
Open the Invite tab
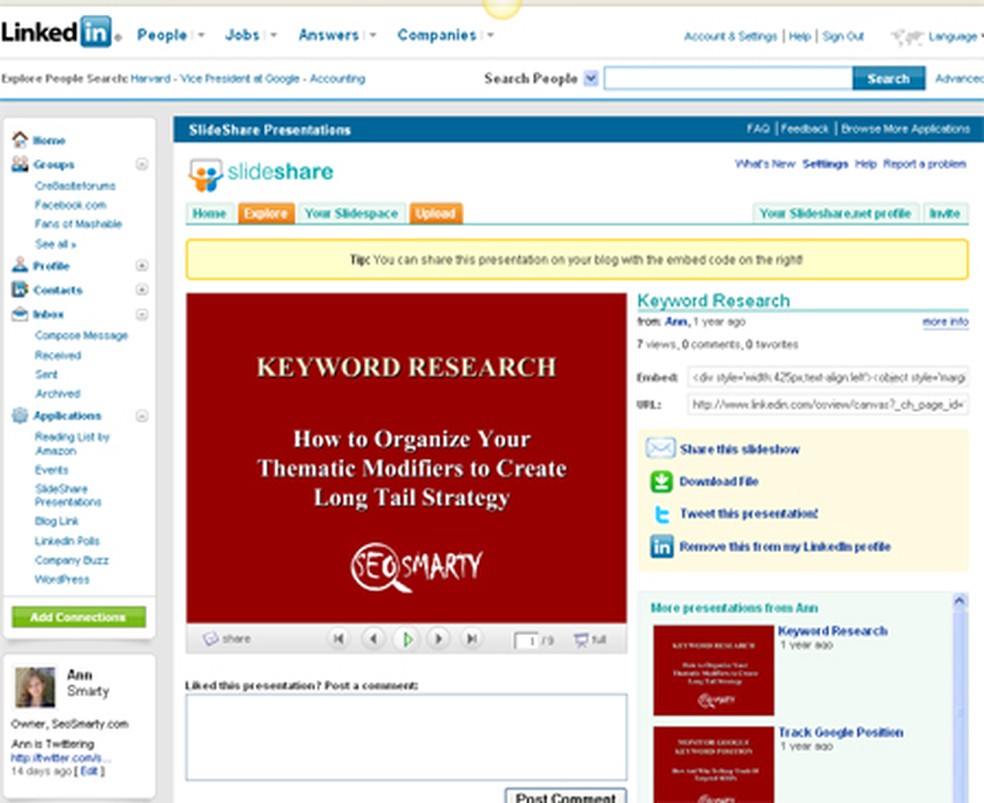[x=945, y=213]
